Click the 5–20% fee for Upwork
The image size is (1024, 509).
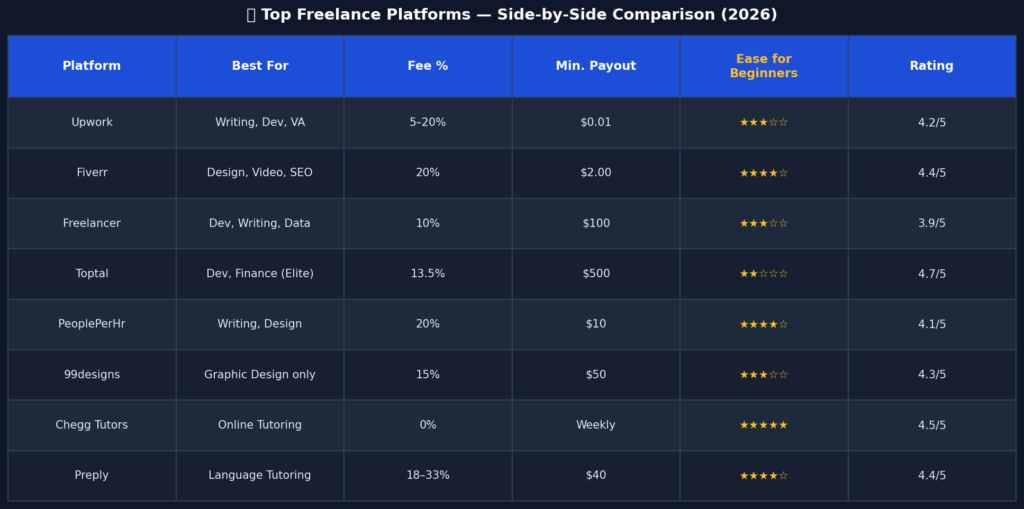(x=428, y=122)
